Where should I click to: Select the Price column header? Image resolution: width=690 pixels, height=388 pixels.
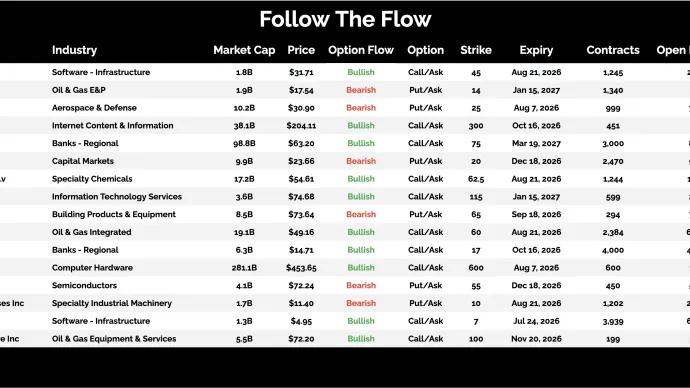[x=301, y=50]
